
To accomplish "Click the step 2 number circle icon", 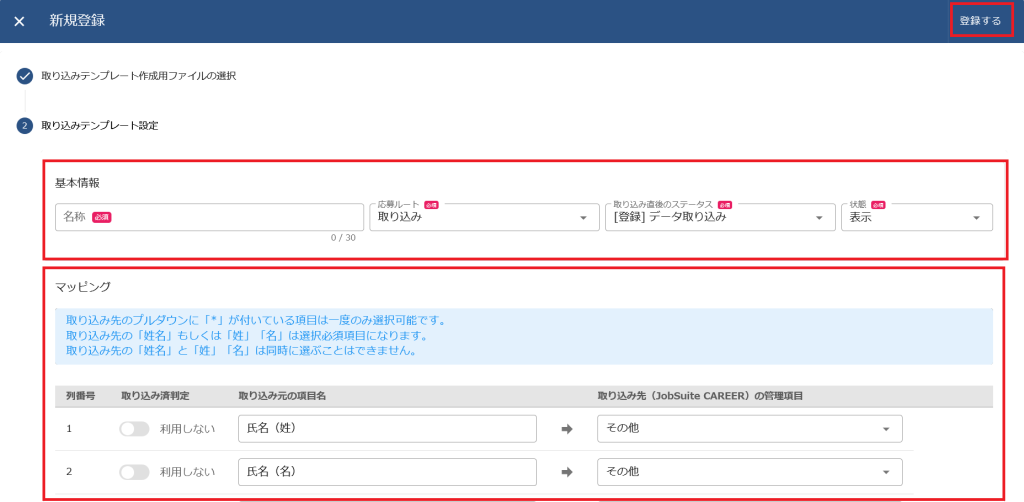I will pyautogui.click(x=25, y=126).
